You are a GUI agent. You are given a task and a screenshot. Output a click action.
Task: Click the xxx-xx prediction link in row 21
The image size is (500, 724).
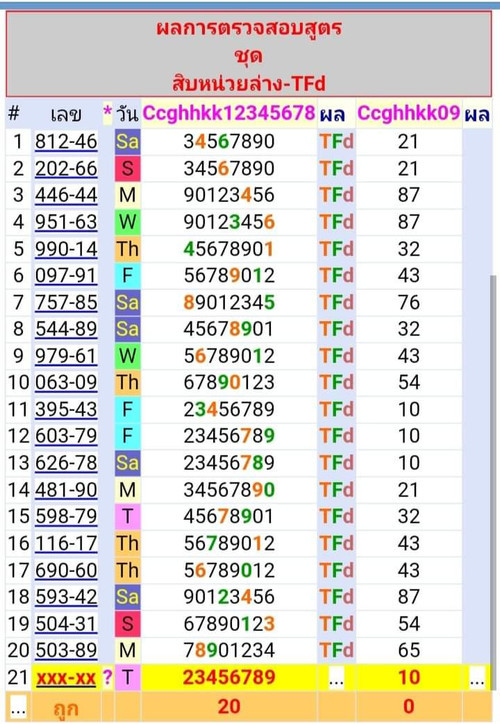tap(66, 678)
